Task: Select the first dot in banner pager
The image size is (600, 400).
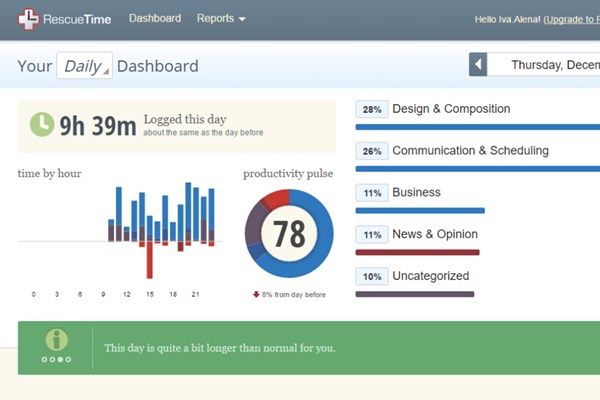Action: (45, 359)
